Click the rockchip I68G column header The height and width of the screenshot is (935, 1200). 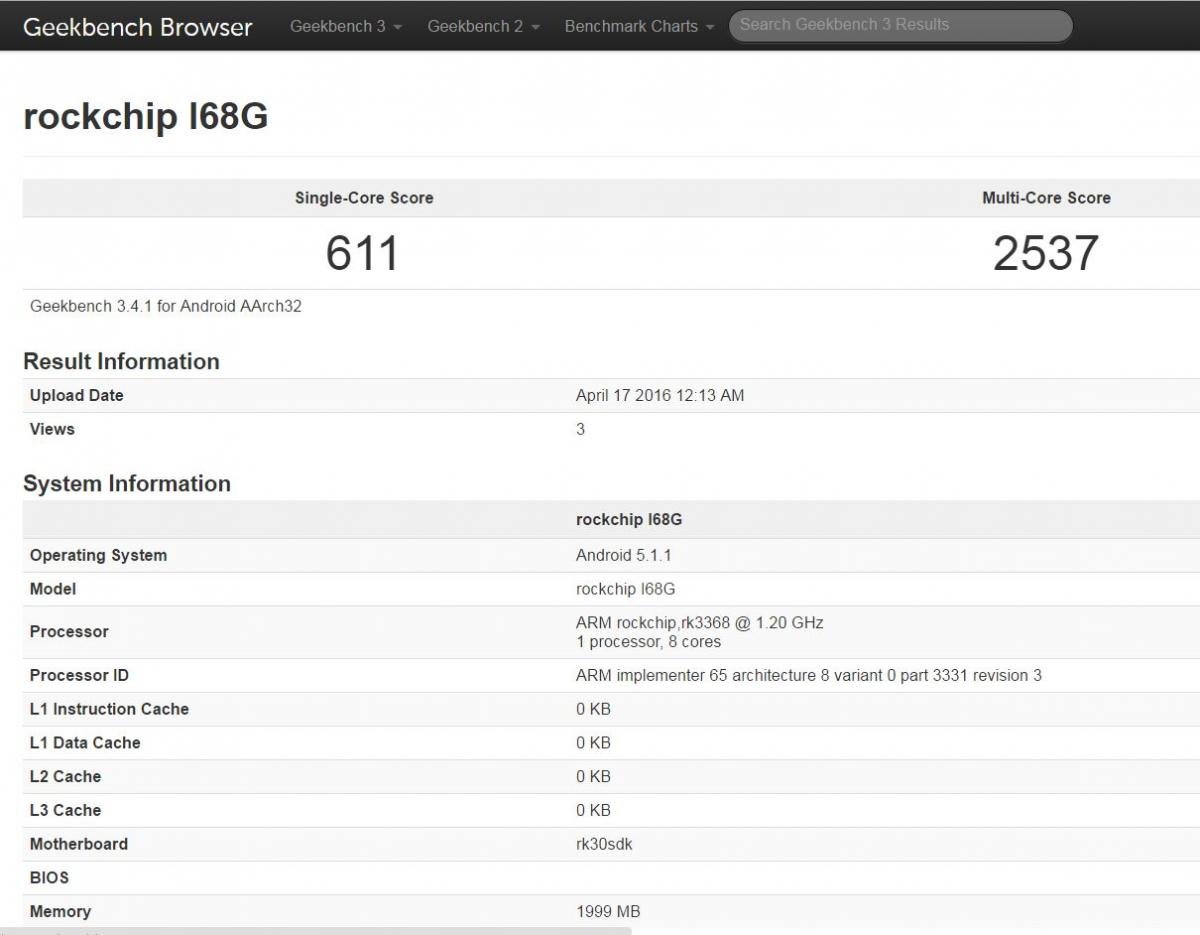pyautogui.click(x=629, y=519)
